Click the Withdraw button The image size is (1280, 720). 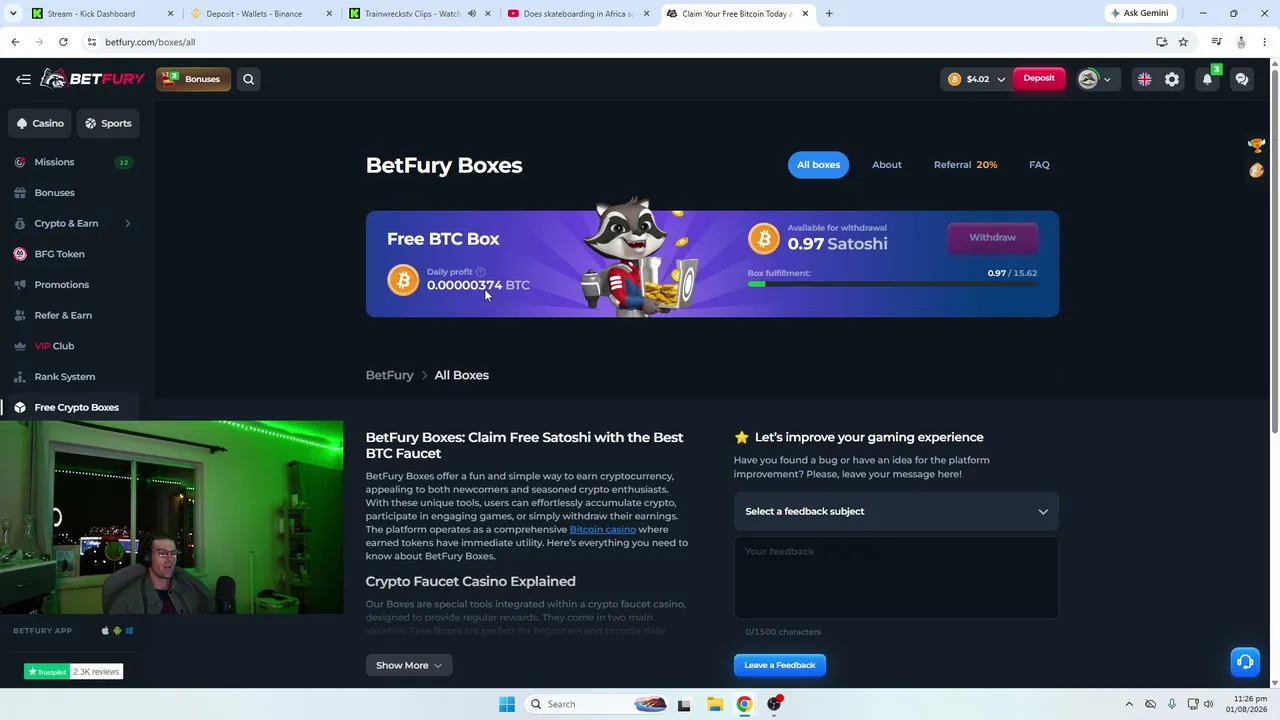tap(992, 238)
